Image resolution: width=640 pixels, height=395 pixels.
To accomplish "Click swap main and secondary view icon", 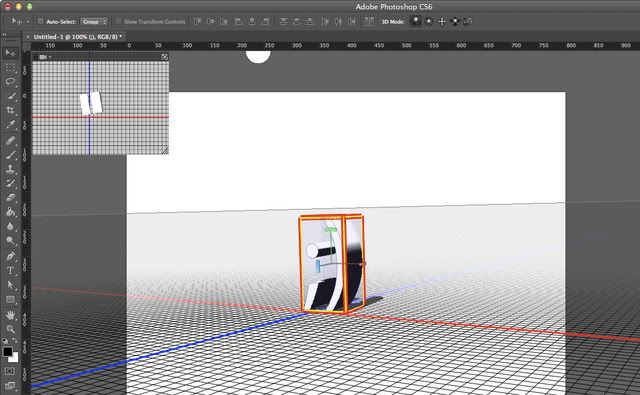I will click(x=164, y=57).
